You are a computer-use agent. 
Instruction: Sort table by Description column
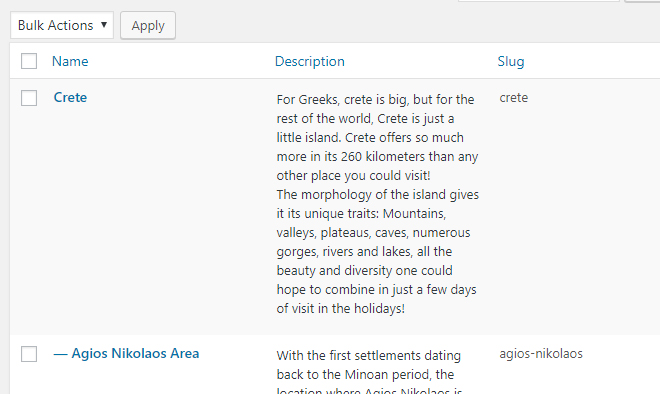click(309, 61)
